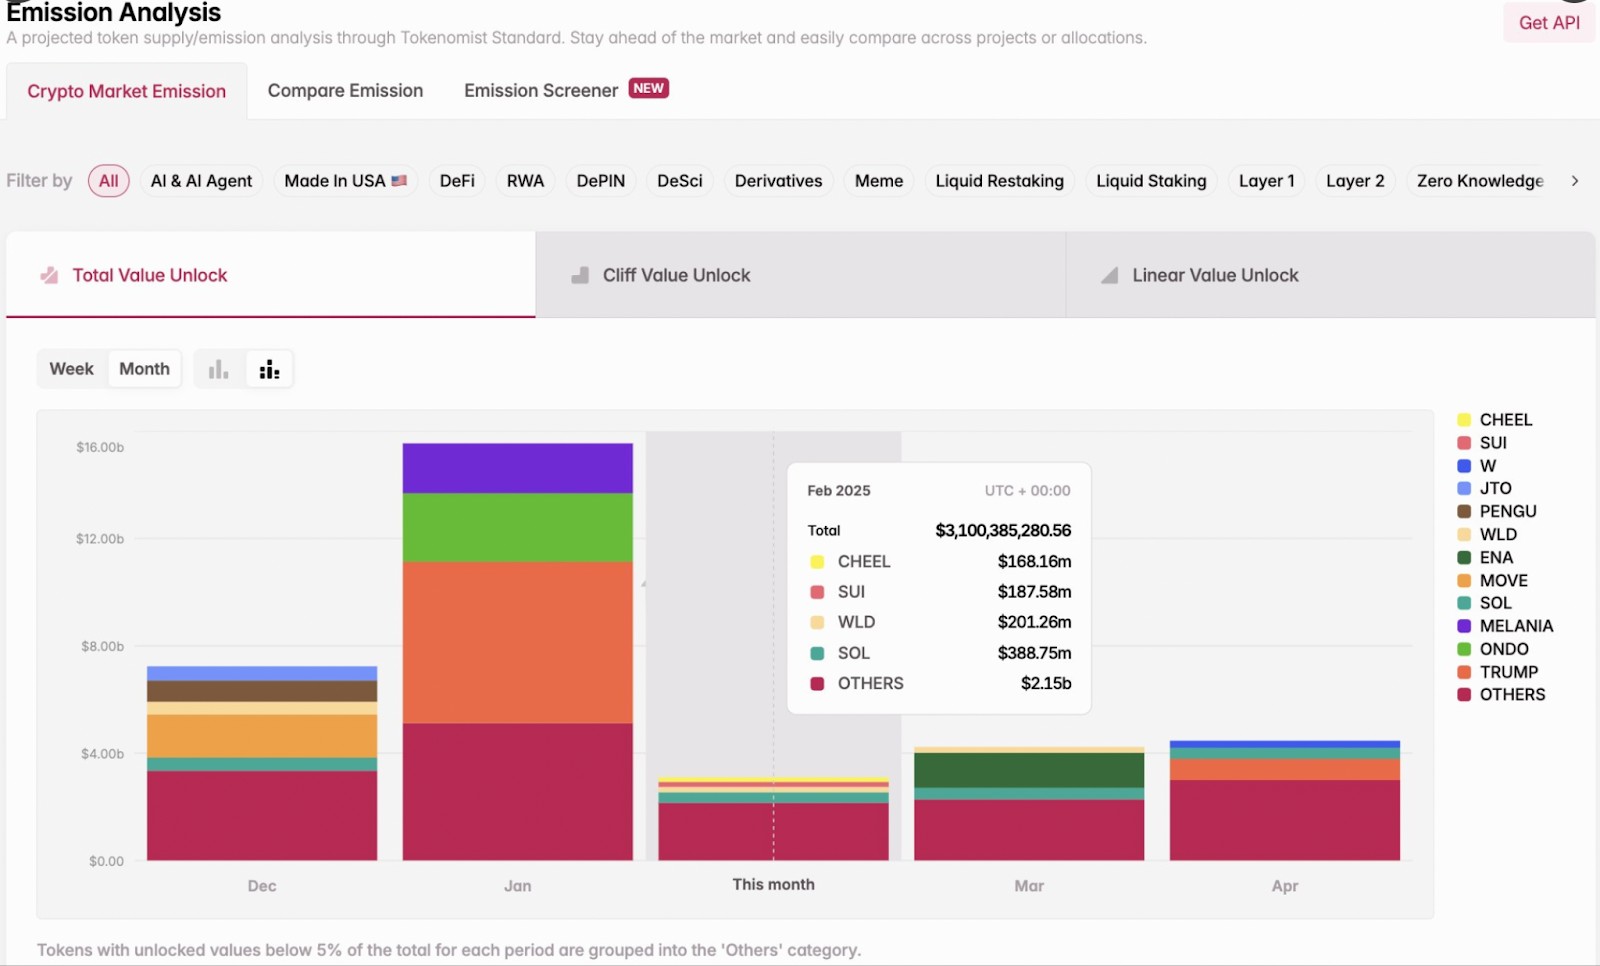Screen dimensions: 1600x966
Task: Click the ENA segment in Mar bar
Action: click(1029, 770)
